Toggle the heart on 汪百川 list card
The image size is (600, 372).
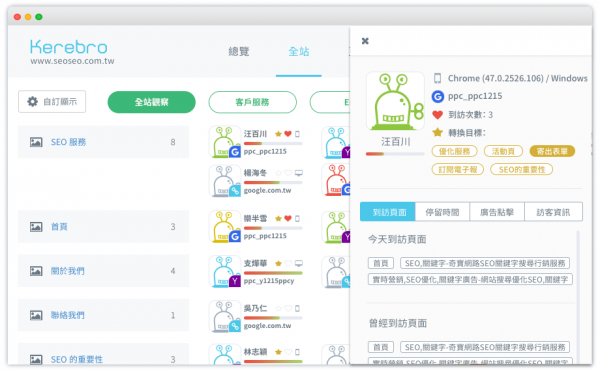288,134
